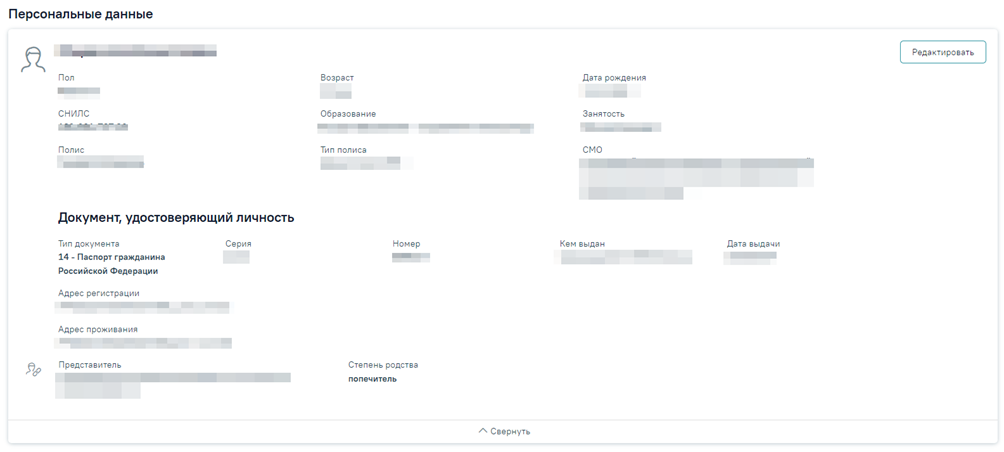Collapse the panel via Свернуть
This screenshot has width=1004, height=452.
(x=510, y=431)
